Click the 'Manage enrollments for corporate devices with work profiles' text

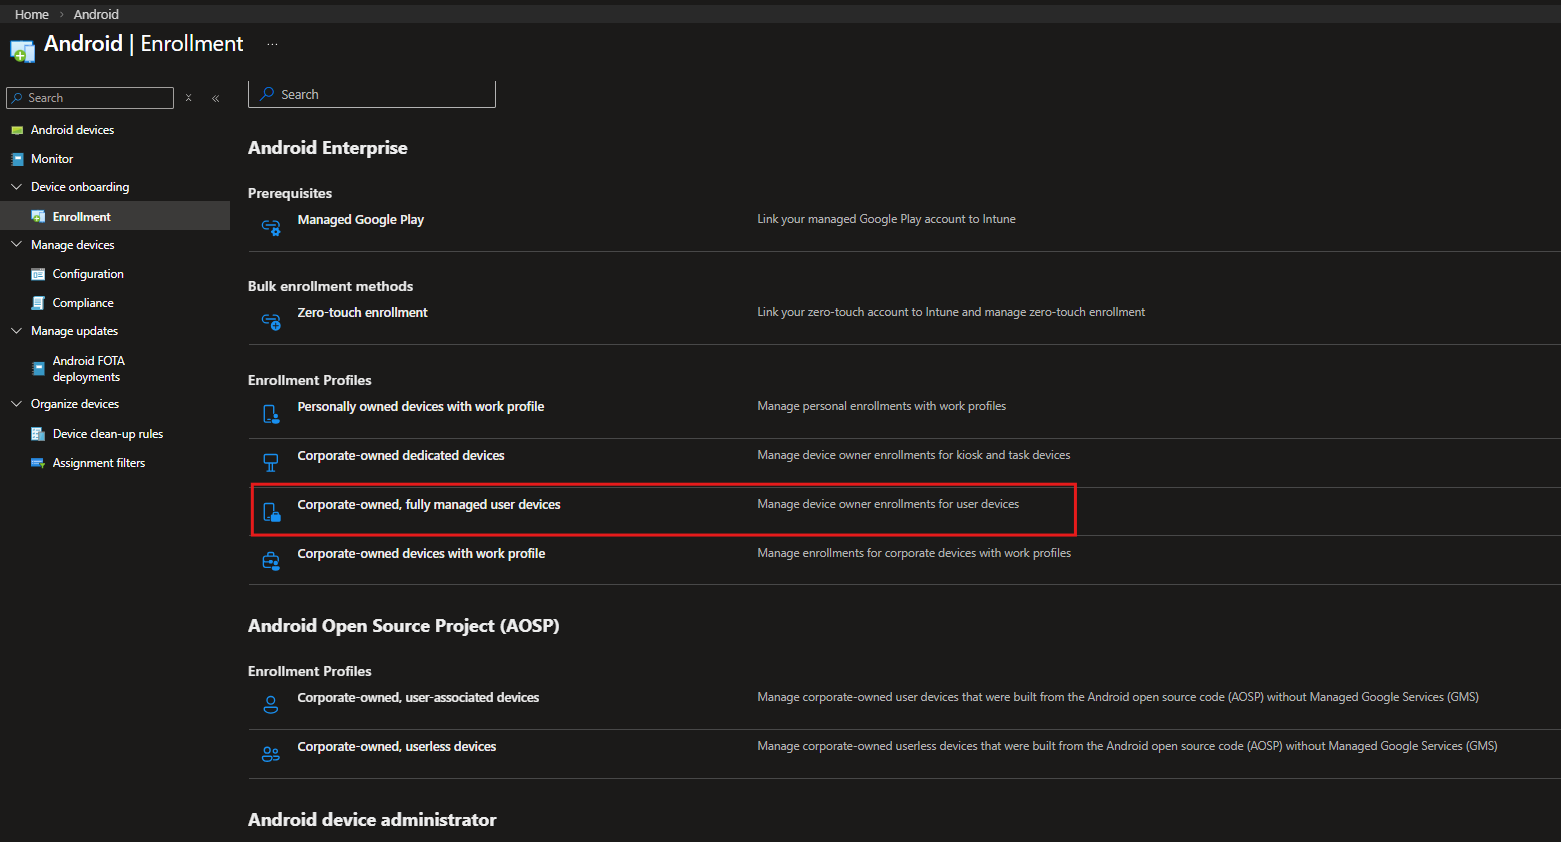coord(914,553)
